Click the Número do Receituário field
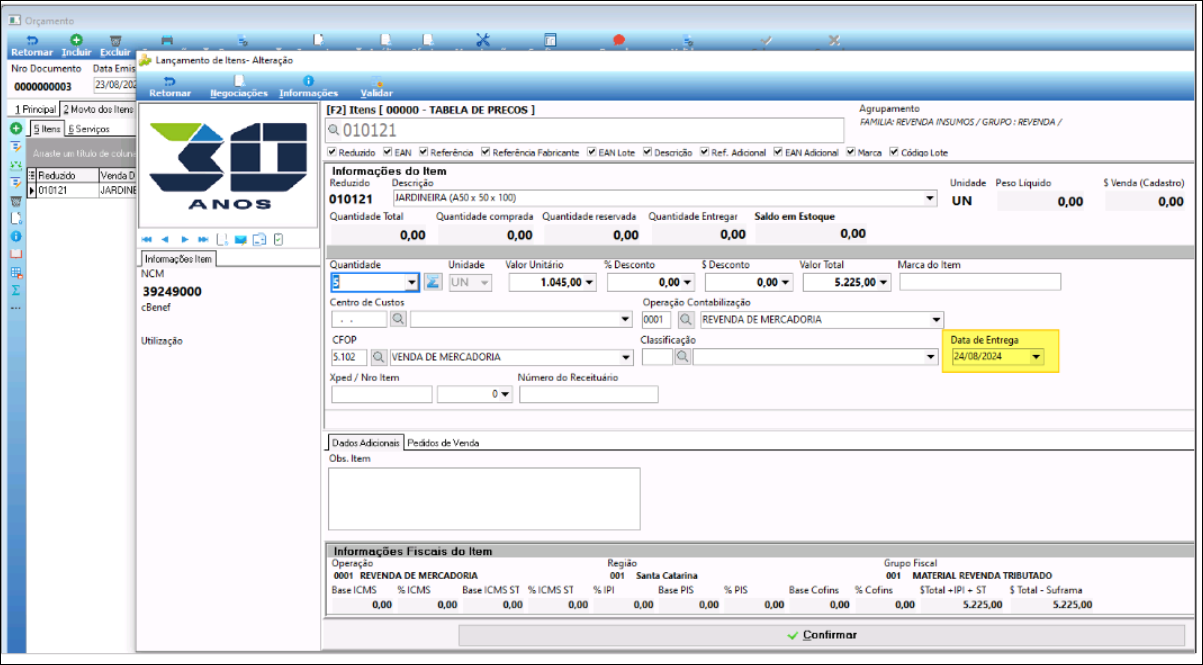Image resolution: width=1203 pixels, height=665 pixels. [589, 394]
